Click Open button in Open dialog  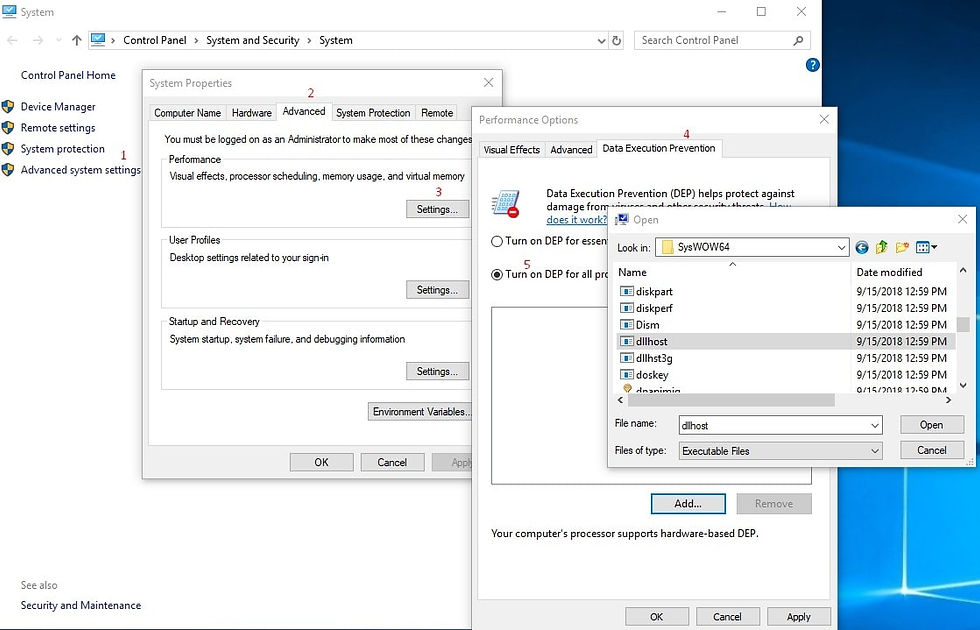coord(931,425)
